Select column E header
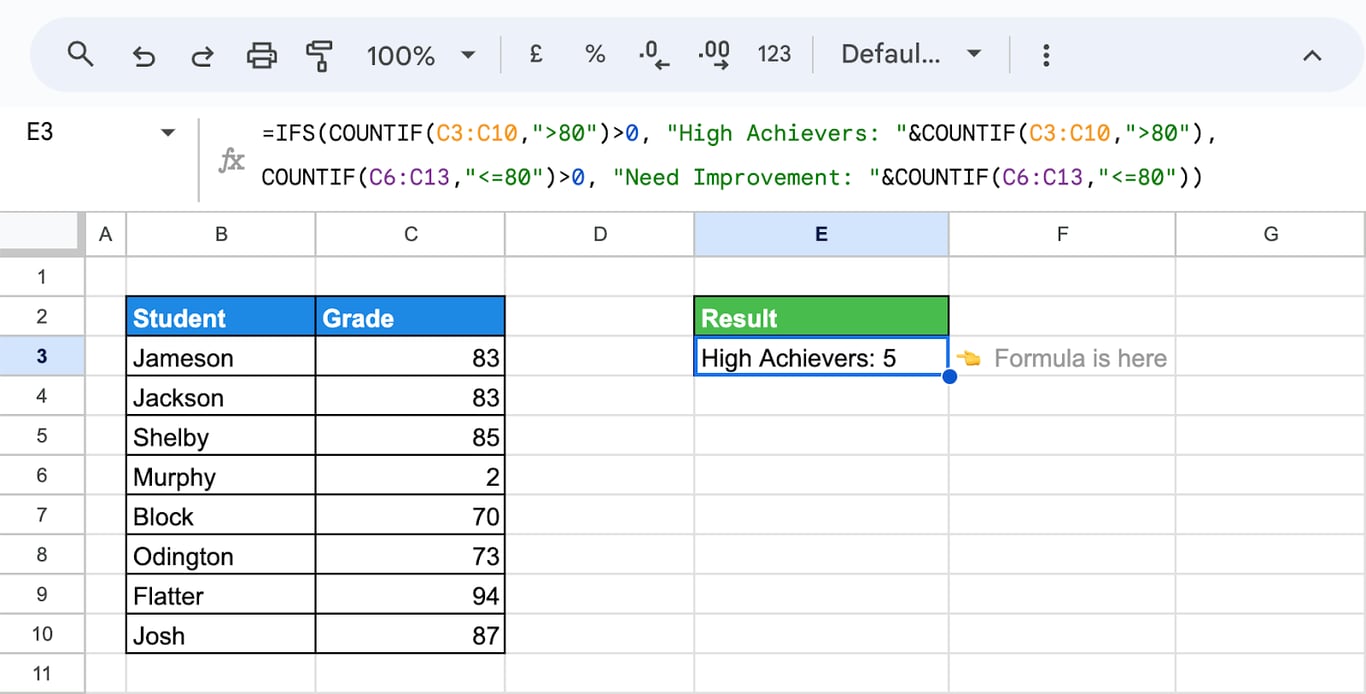 click(x=821, y=234)
